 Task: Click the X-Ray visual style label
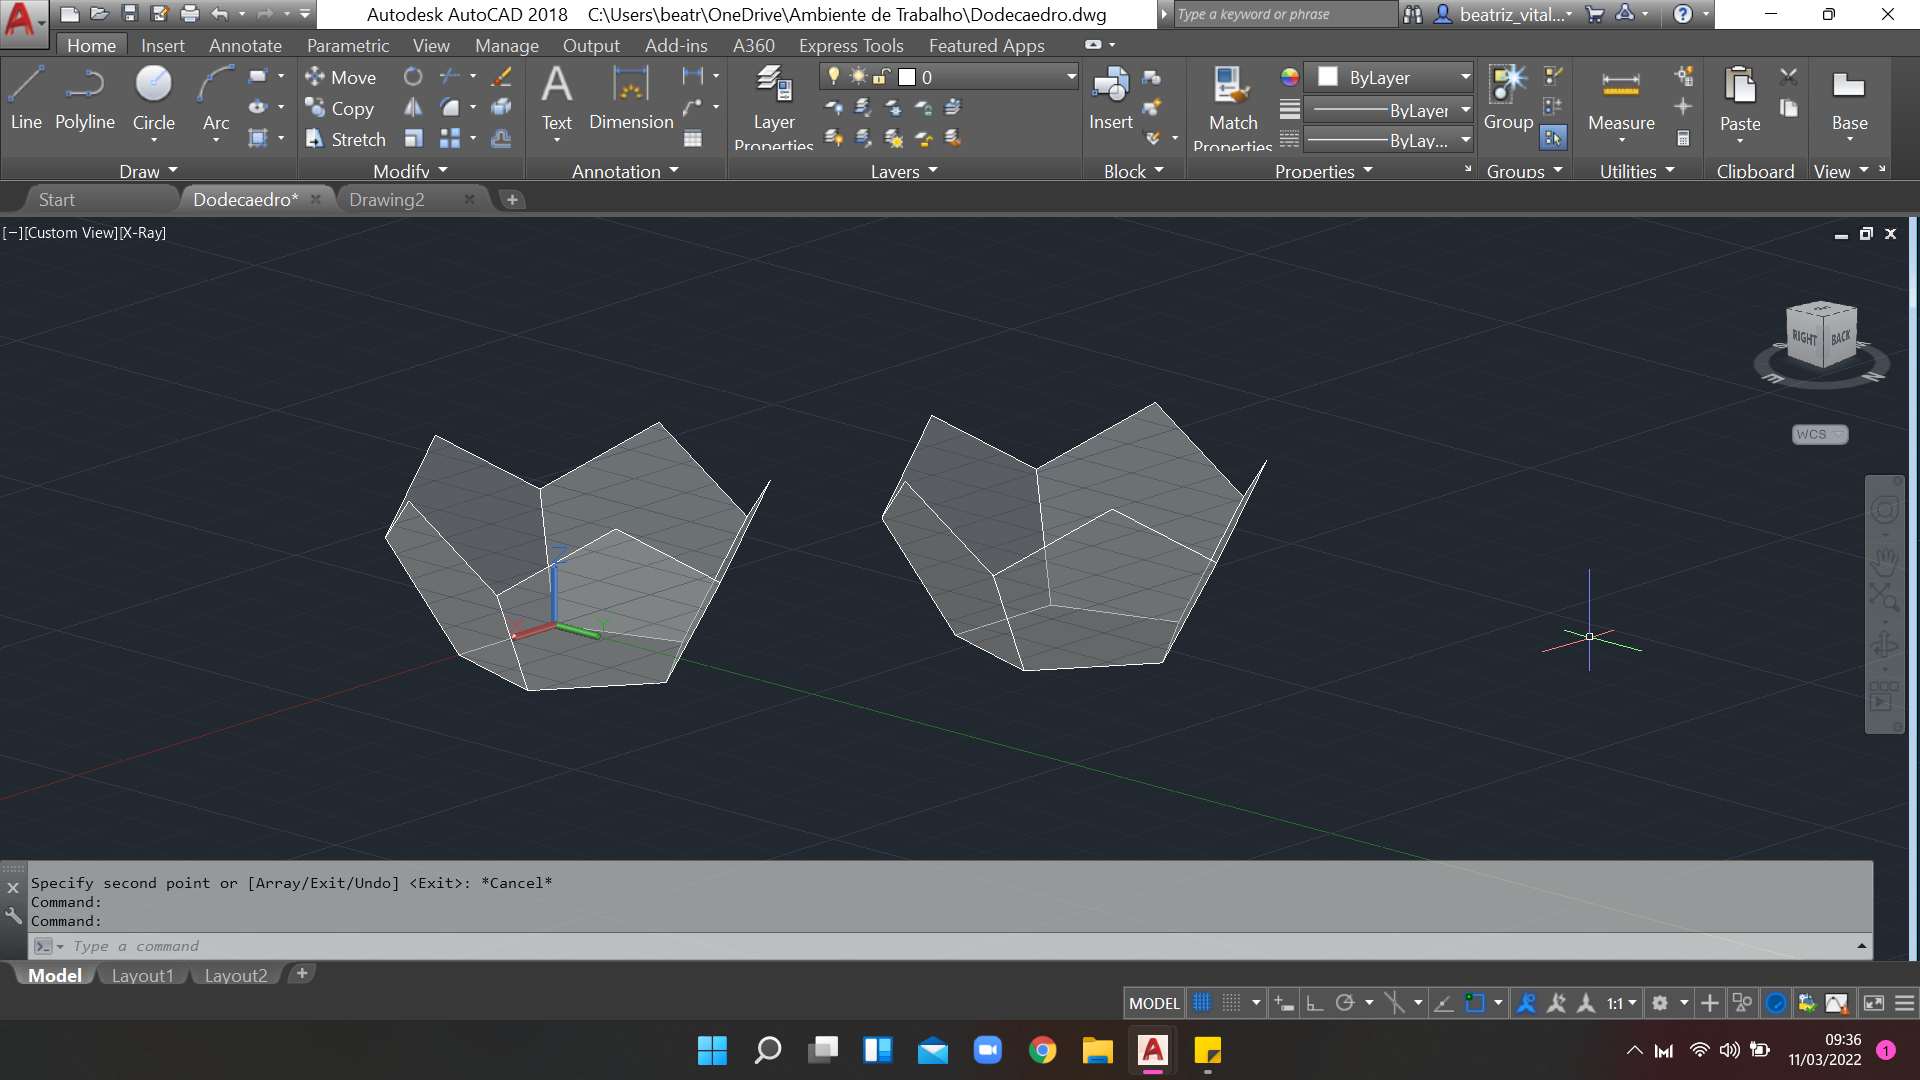click(143, 233)
